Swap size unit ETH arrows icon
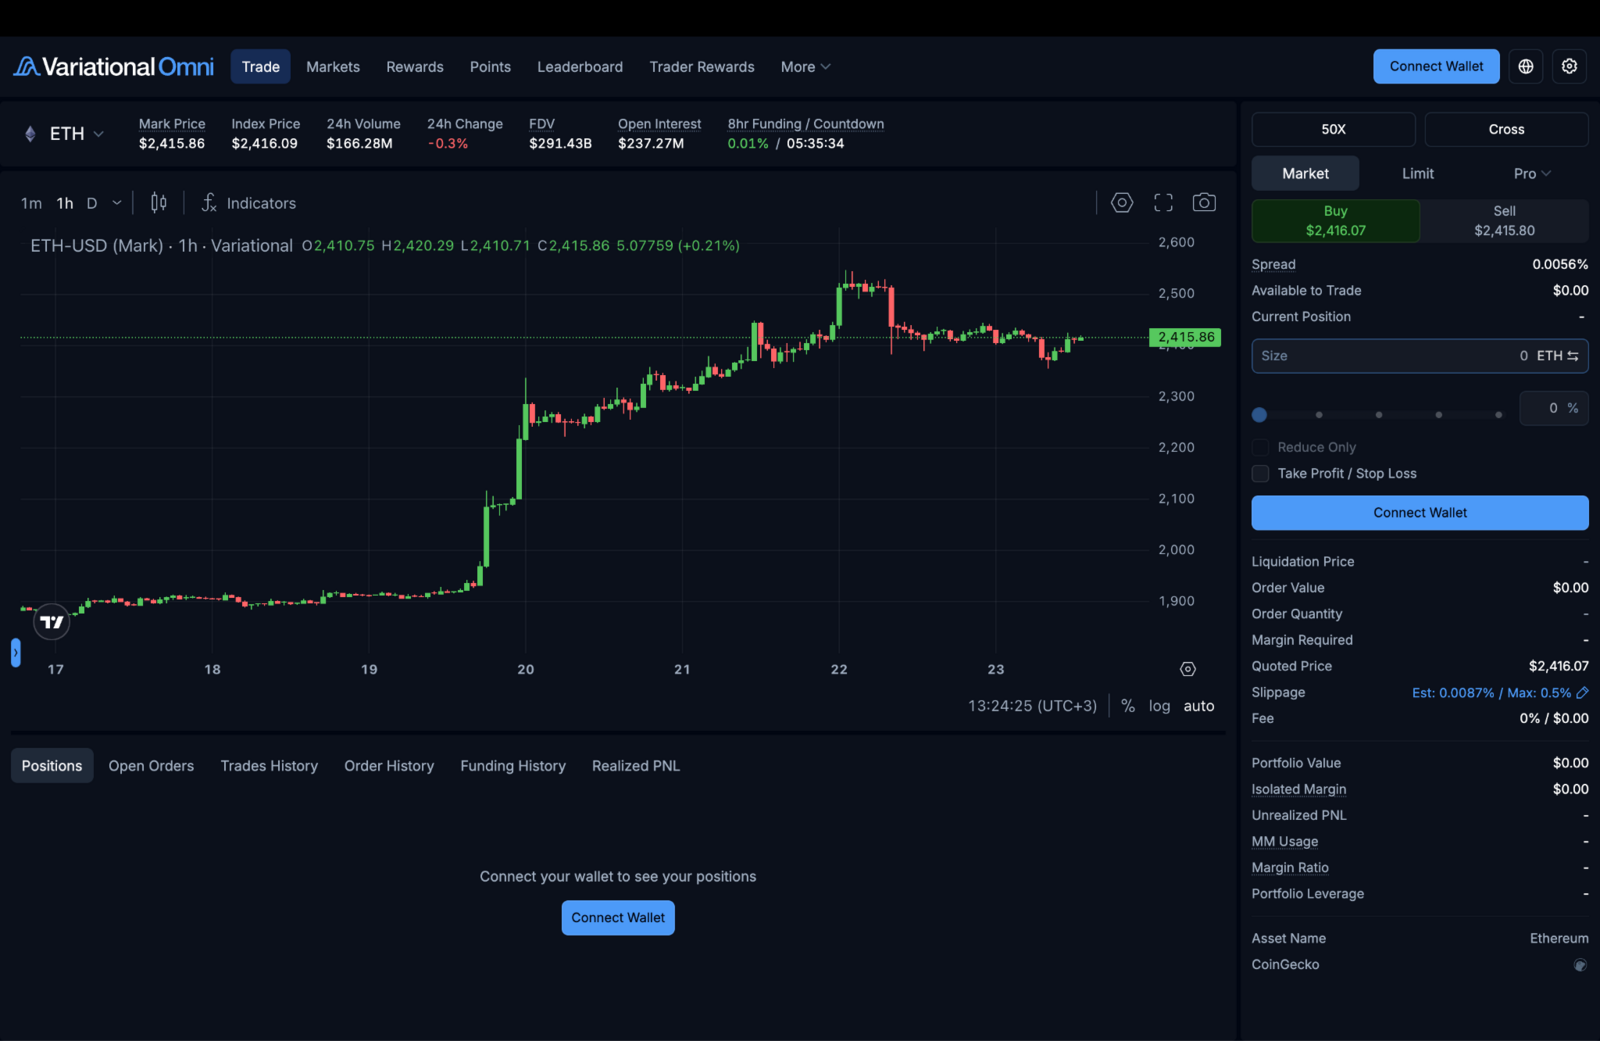 [x=1573, y=356]
